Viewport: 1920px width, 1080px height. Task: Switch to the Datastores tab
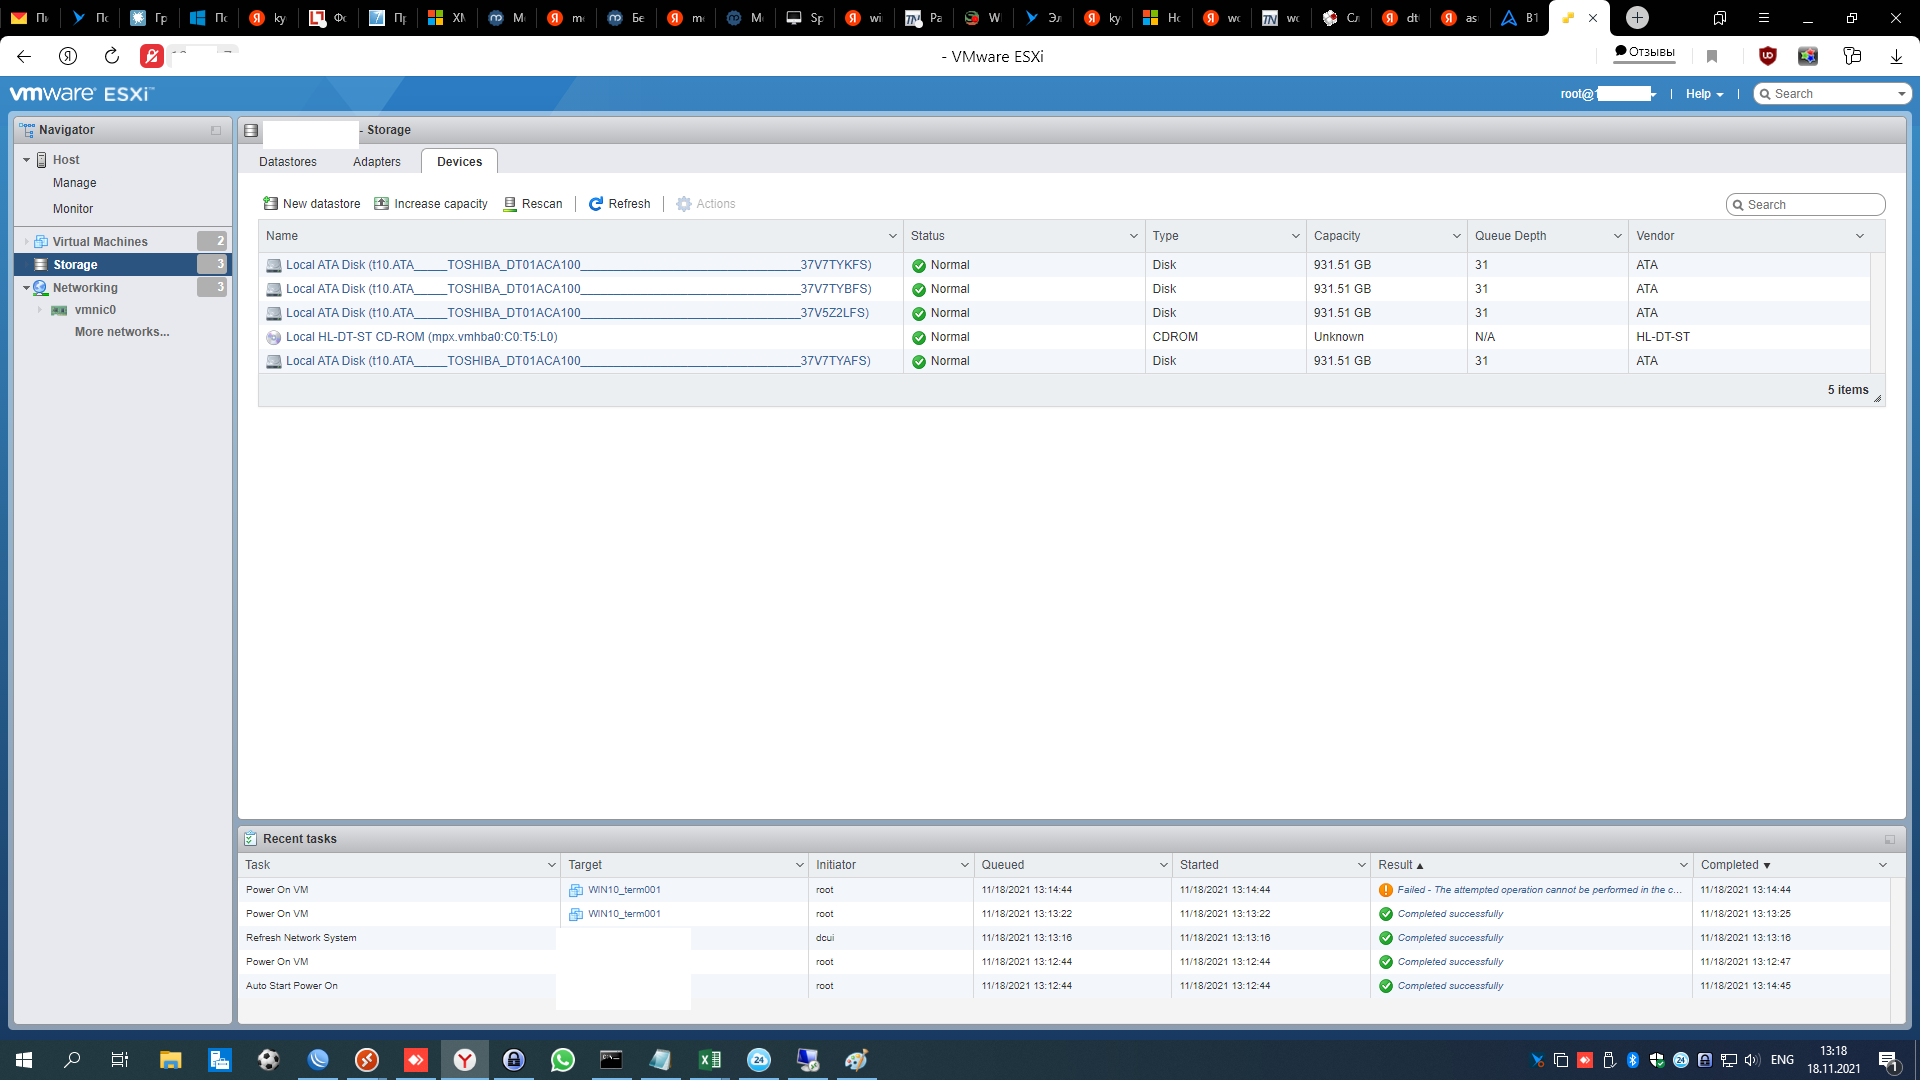point(288,162)
